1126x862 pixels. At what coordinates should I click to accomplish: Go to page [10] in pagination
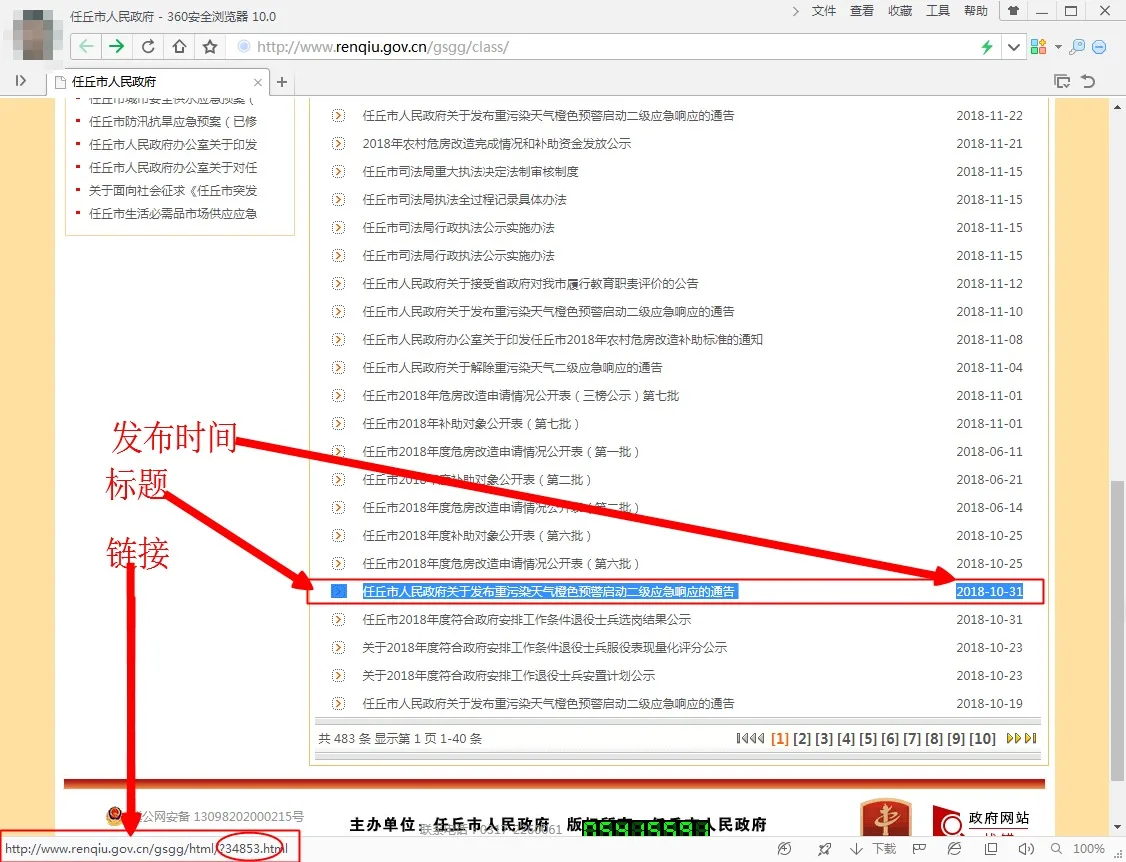tap(982, 738)
